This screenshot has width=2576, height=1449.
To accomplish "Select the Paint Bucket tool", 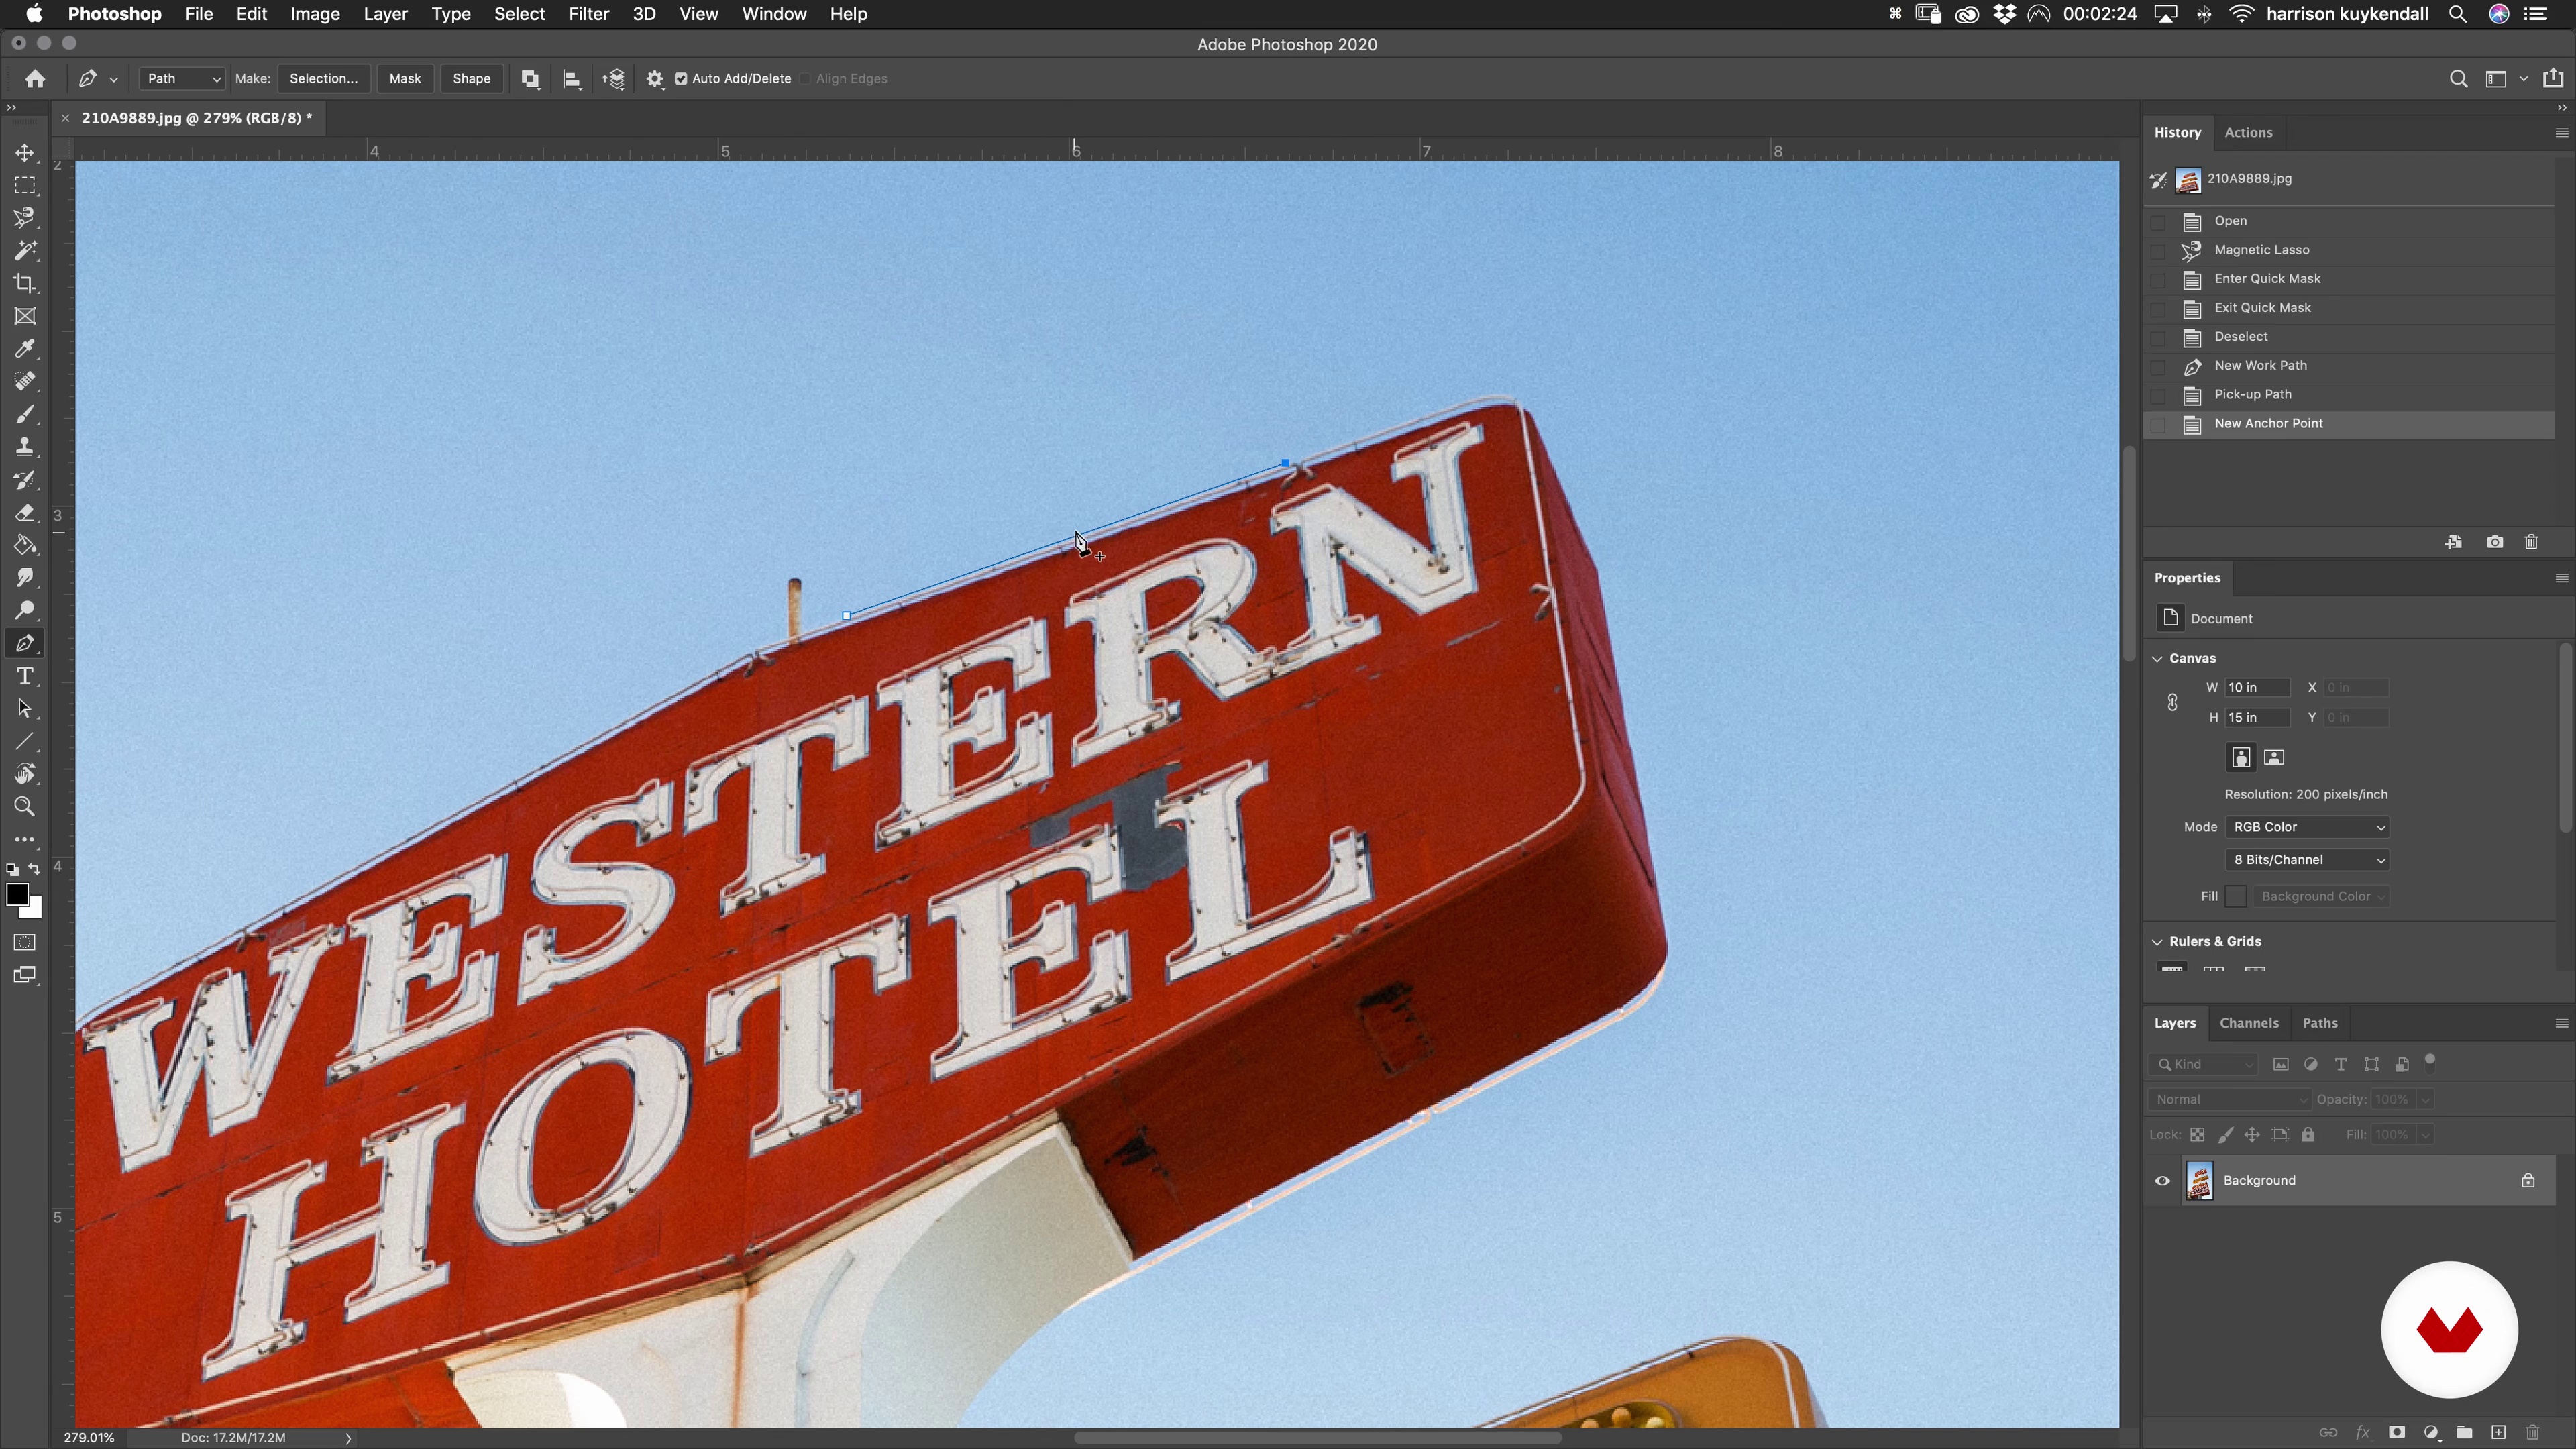I will [25, 546].
